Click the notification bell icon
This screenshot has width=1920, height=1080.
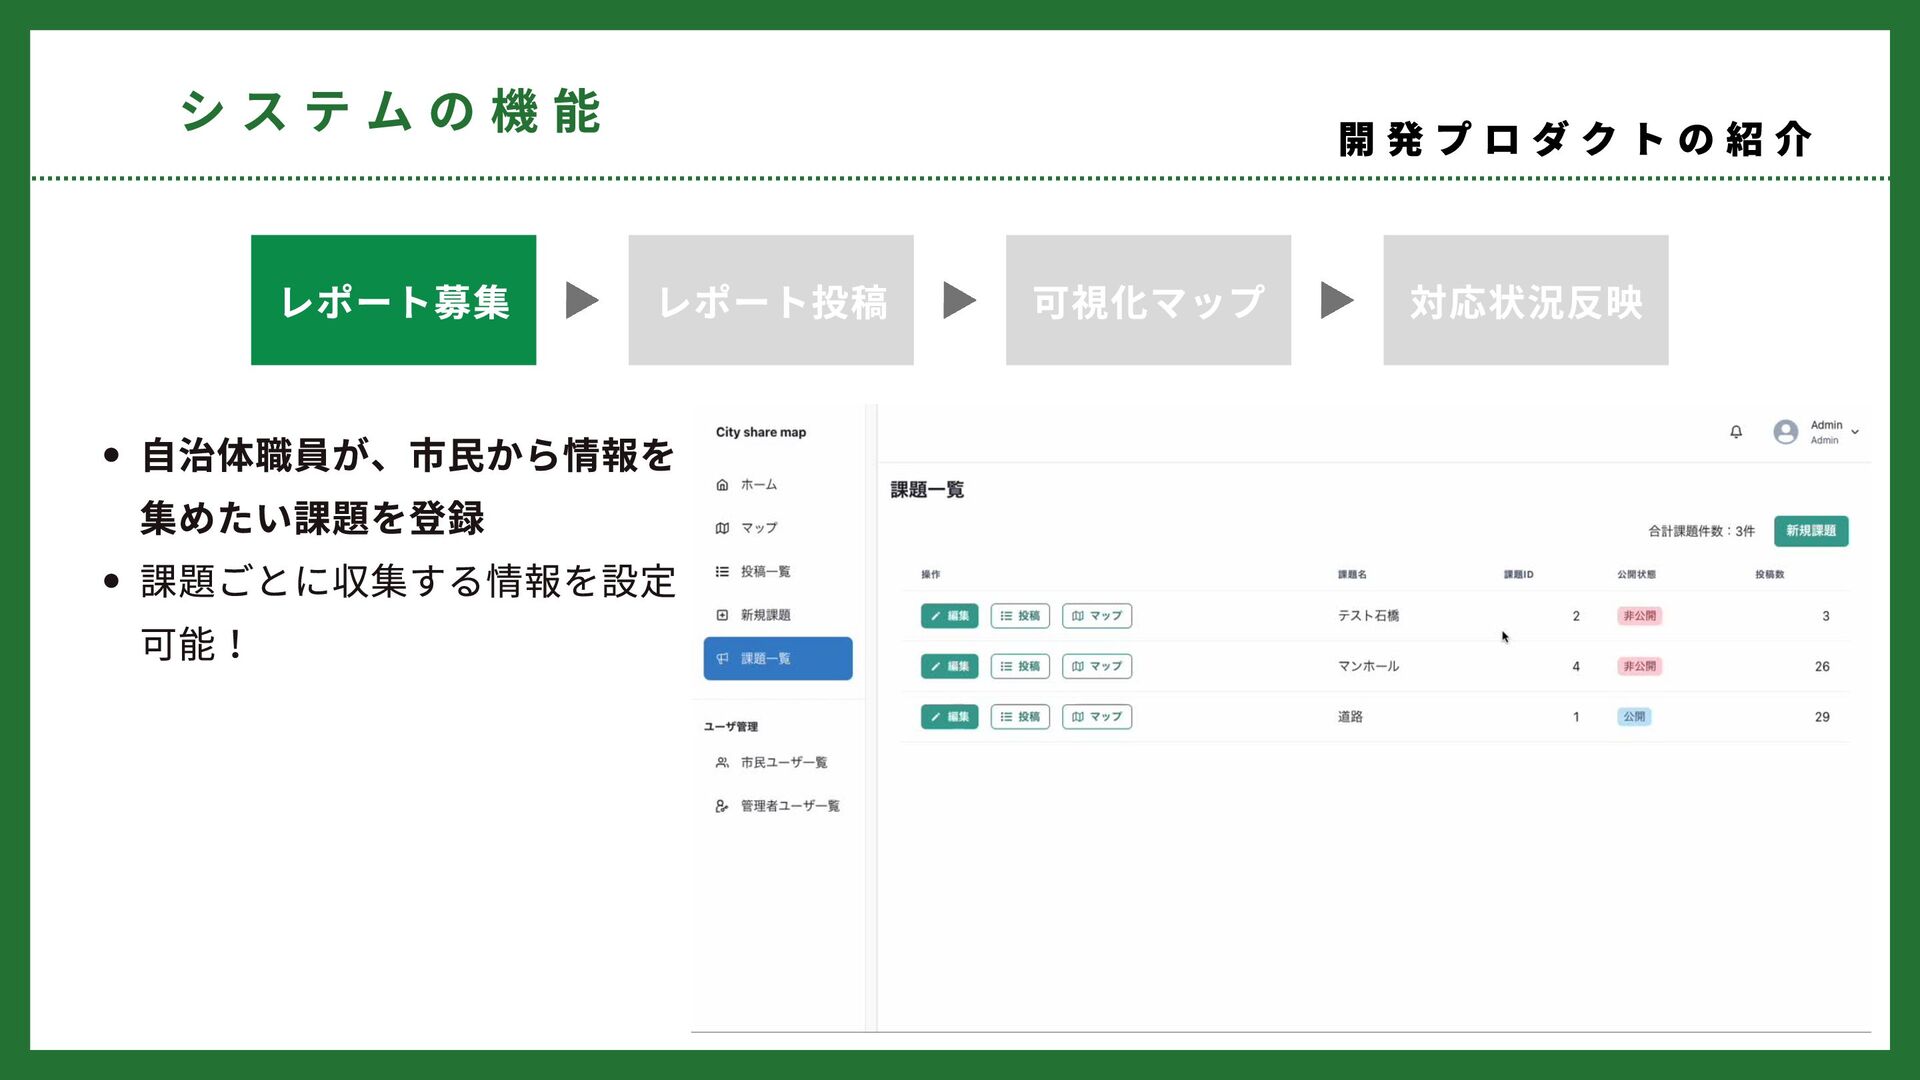[x=1736, y=432]
